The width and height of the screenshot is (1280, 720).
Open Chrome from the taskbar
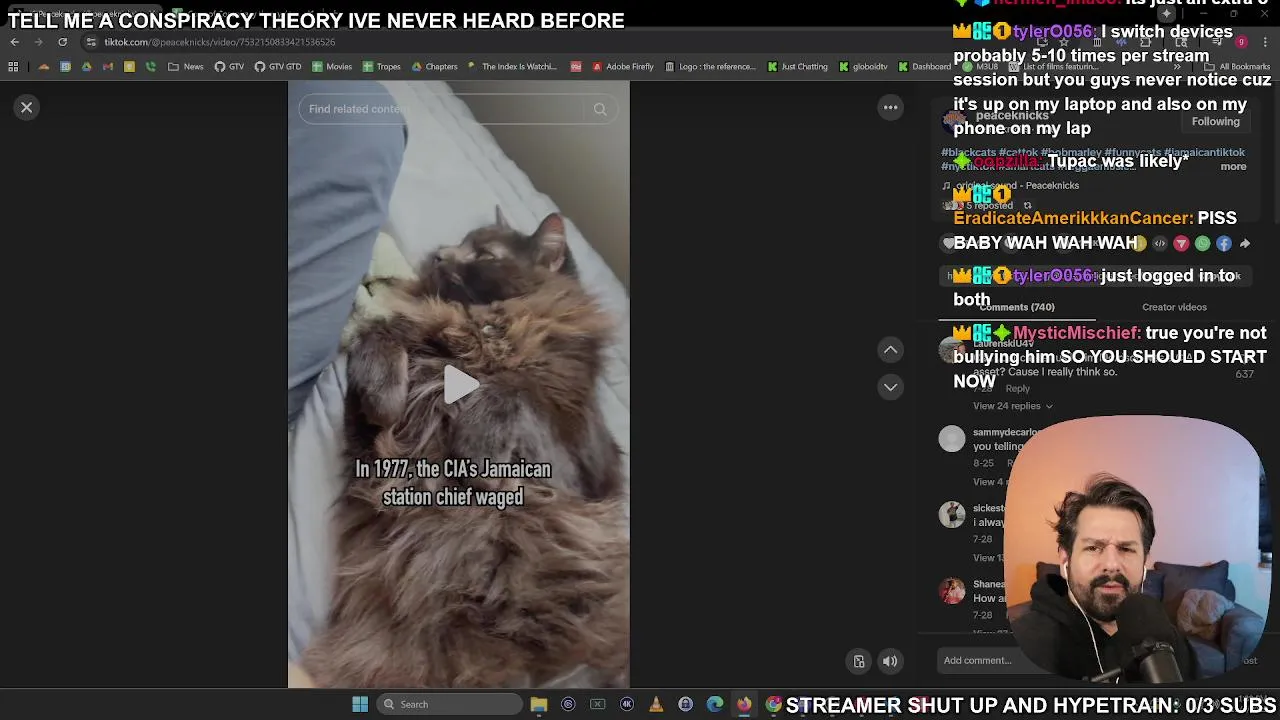(773, 704)
